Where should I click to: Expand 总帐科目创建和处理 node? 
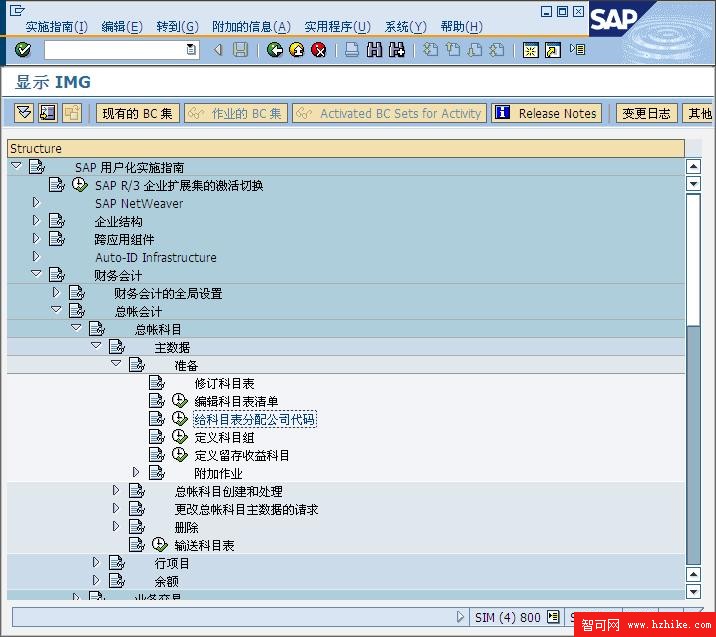(116, 490)
